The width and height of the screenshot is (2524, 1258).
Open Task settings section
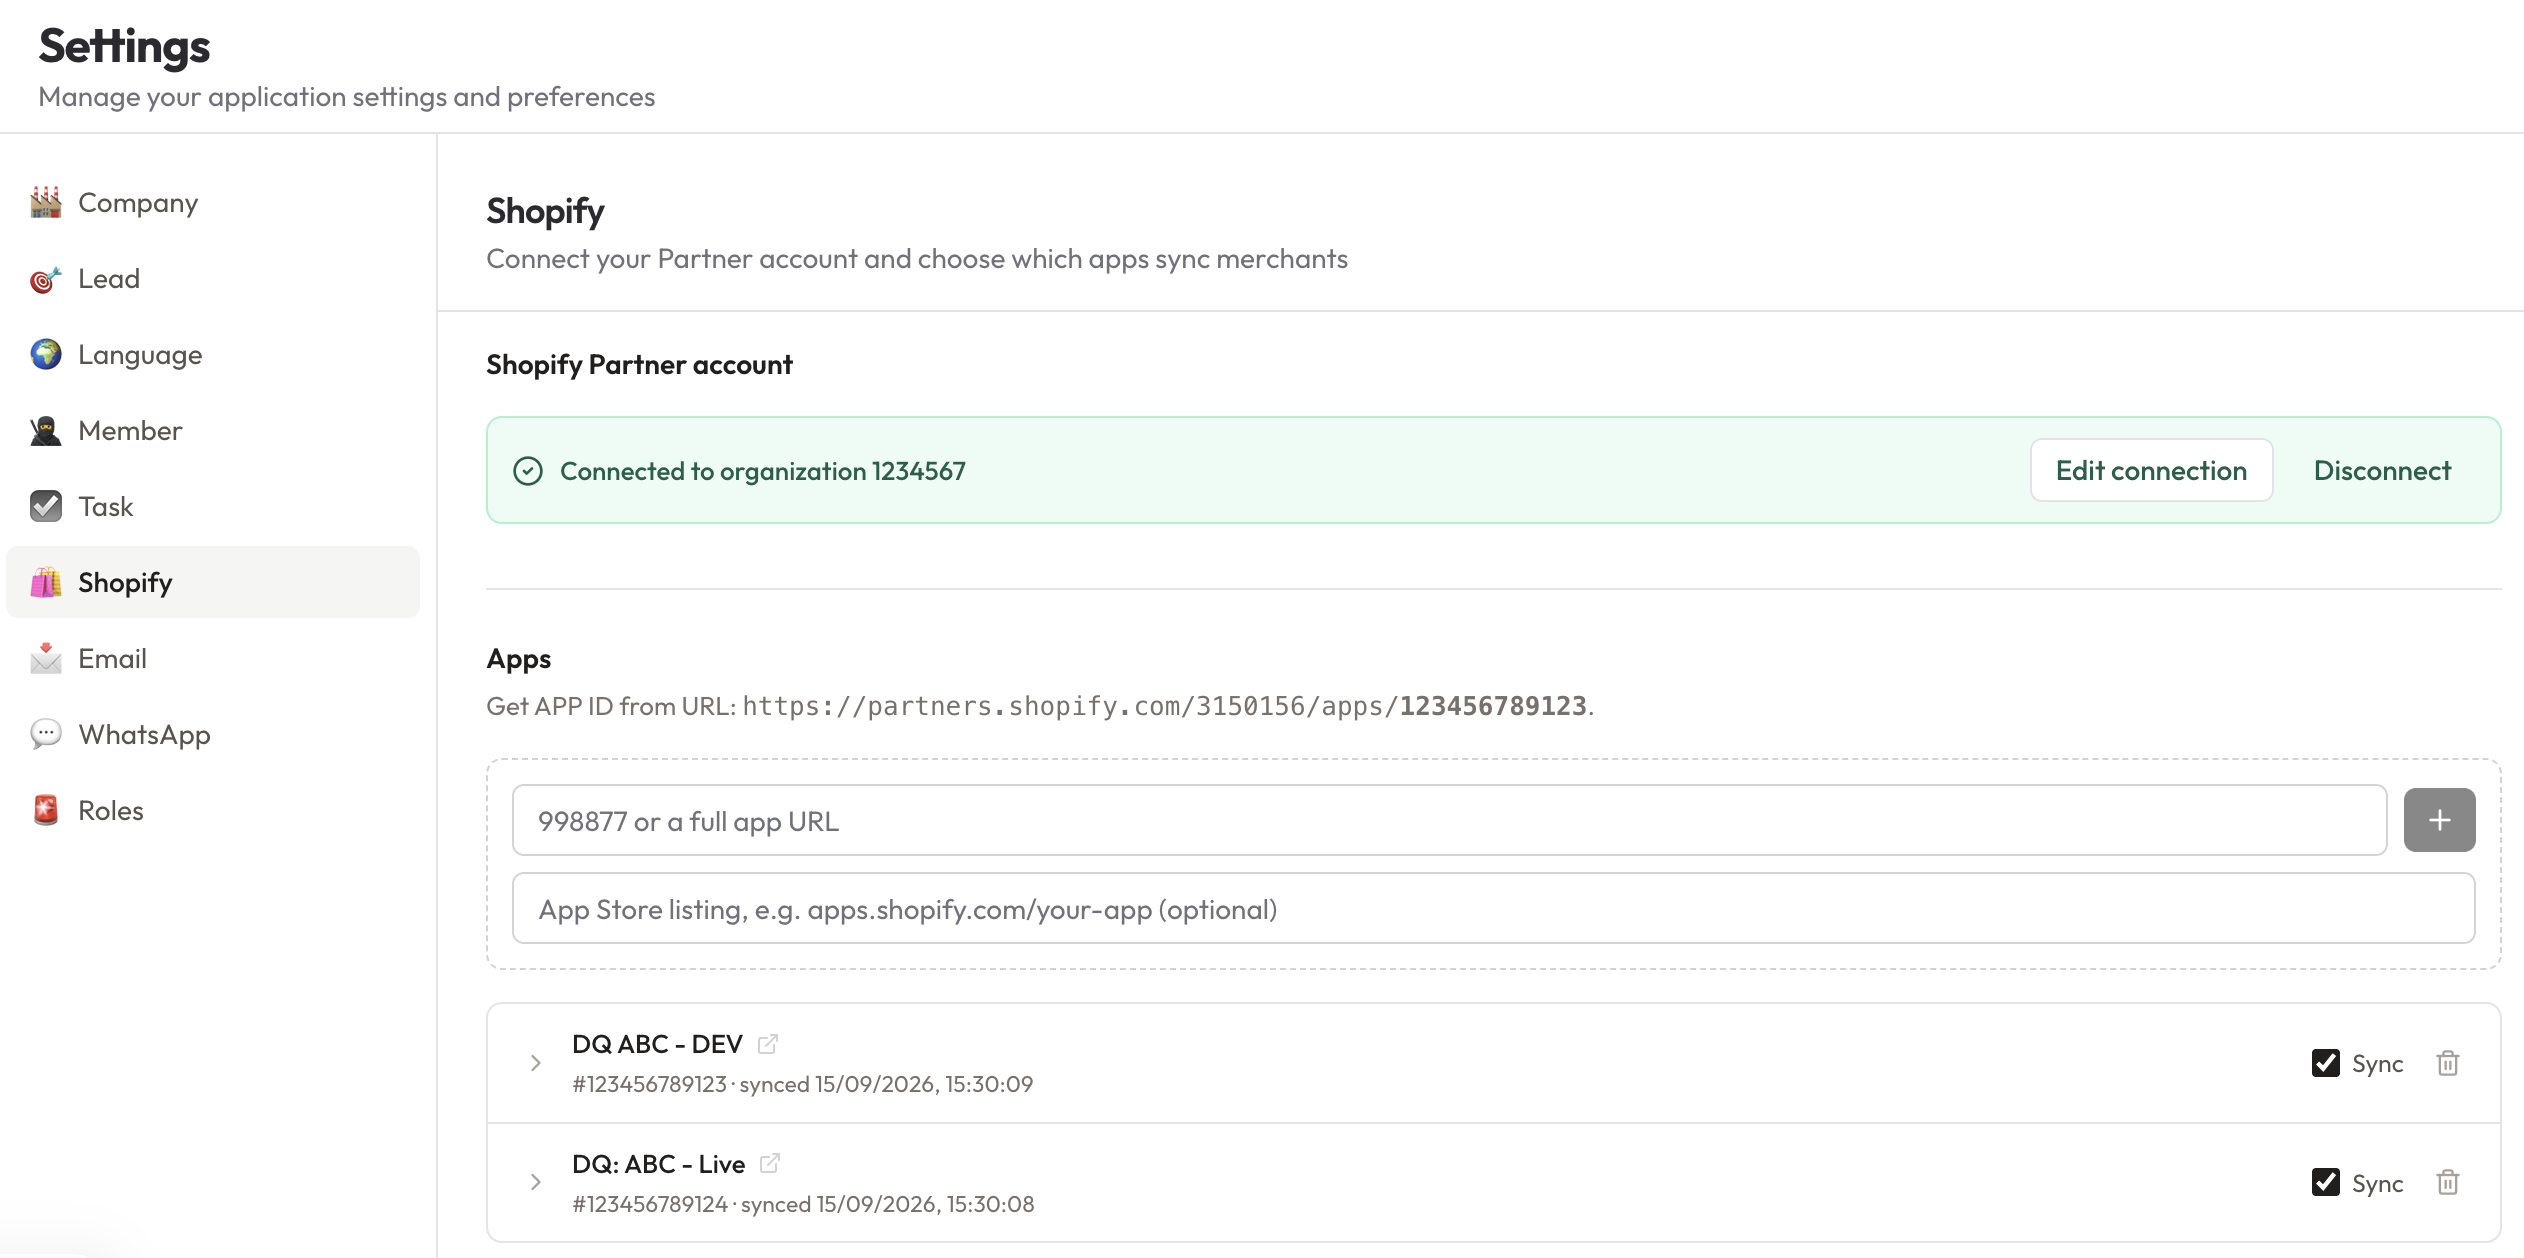[x=213, y=506]
